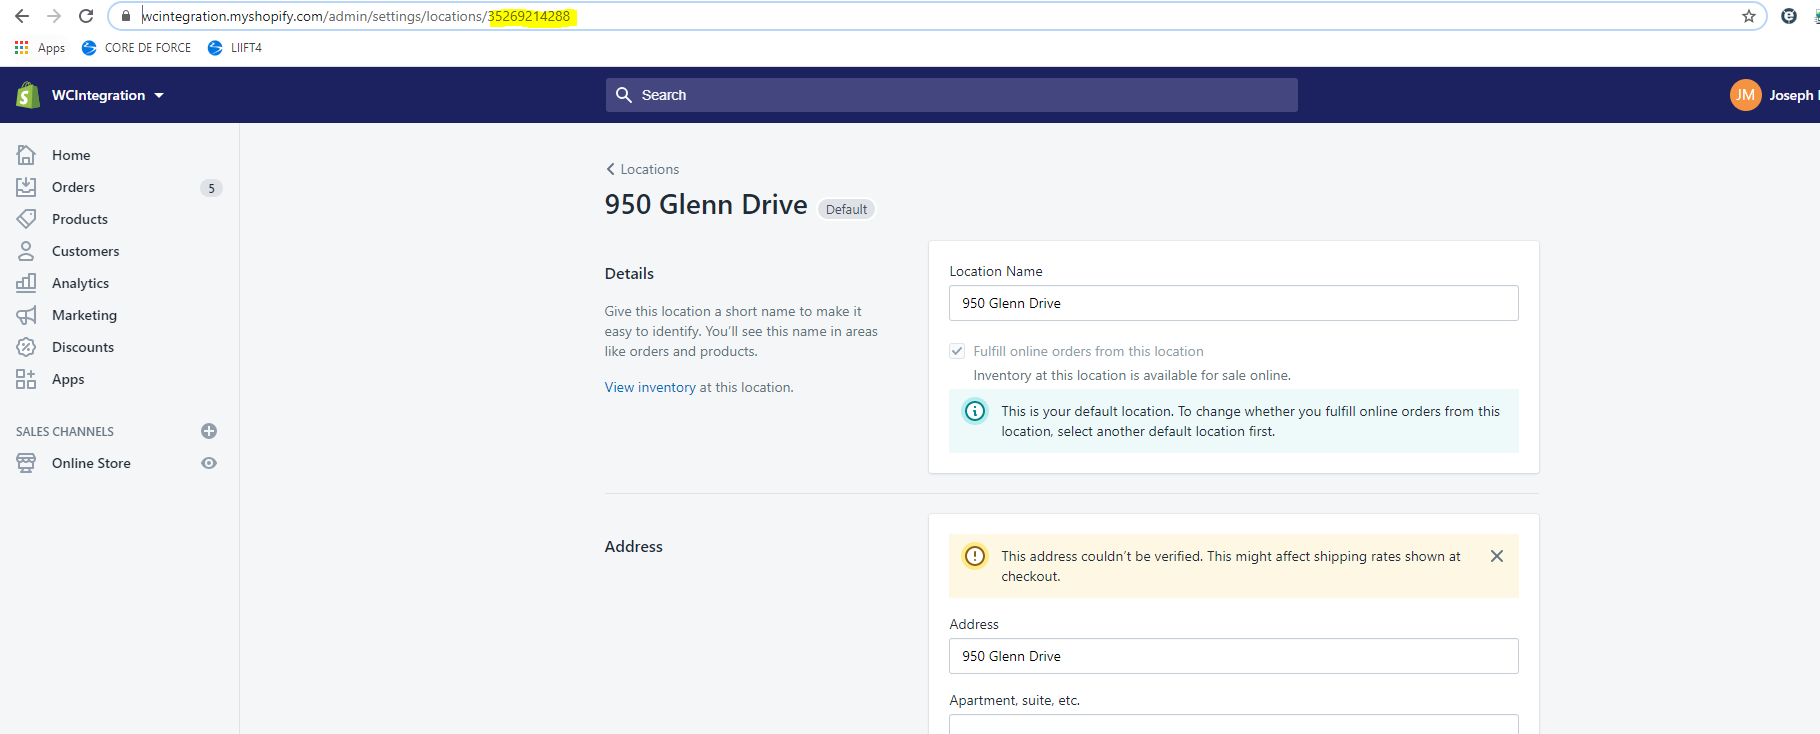This screenshot has height=734, width=1820.
Task: Open Discounts in sidebar
Action: pyautogui.click(x=83, y=347)
